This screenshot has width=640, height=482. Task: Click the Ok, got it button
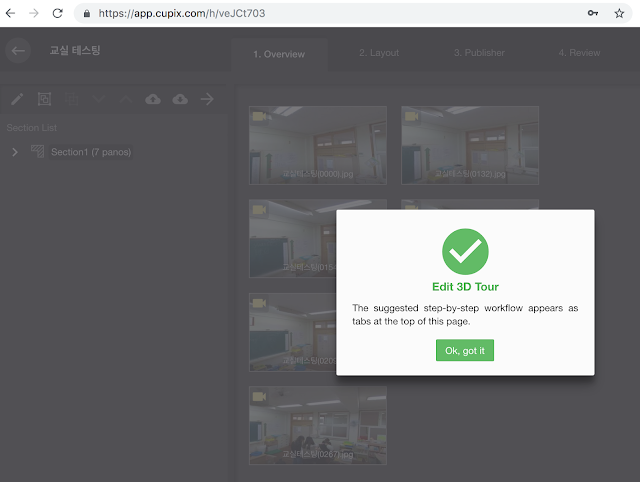tap(465, 350)
